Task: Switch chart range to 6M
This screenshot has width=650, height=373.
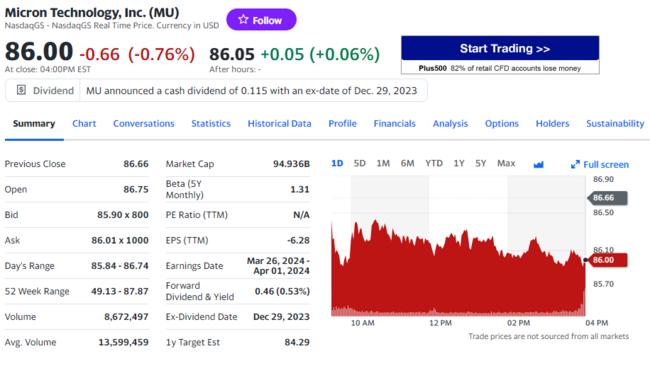Action: 407,163
